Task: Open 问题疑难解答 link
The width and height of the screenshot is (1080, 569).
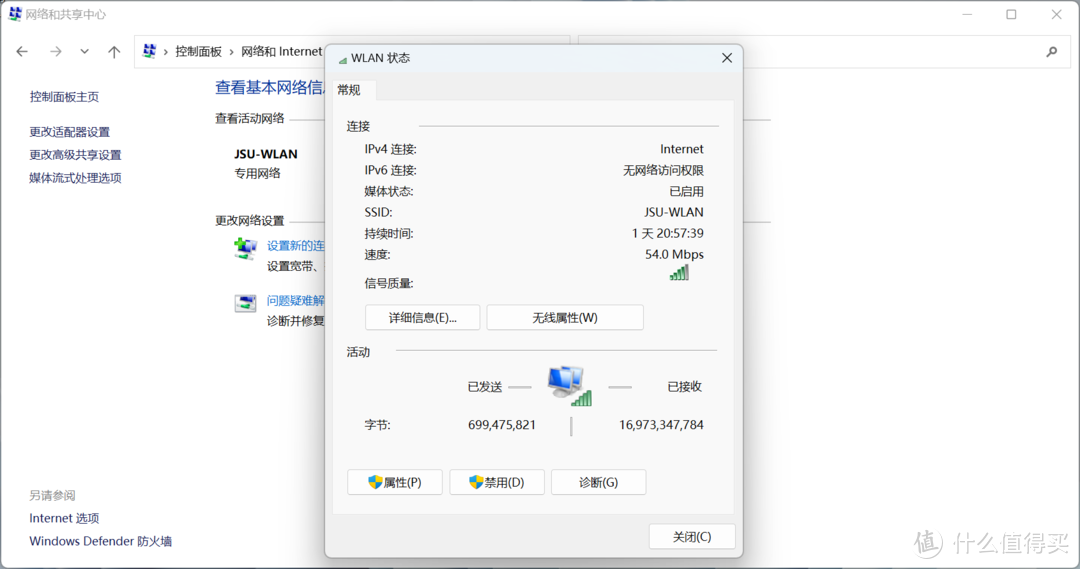Action: 295,300
